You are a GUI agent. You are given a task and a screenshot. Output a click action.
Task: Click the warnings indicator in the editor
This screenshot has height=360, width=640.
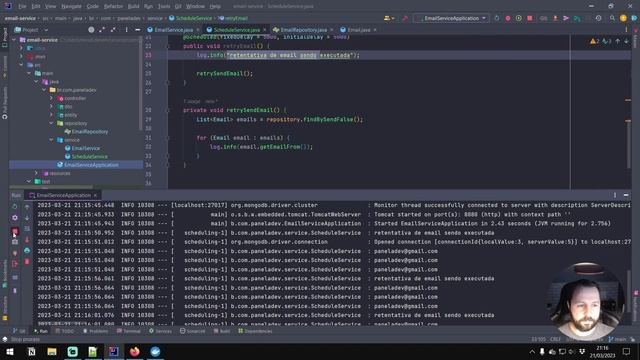594,41
